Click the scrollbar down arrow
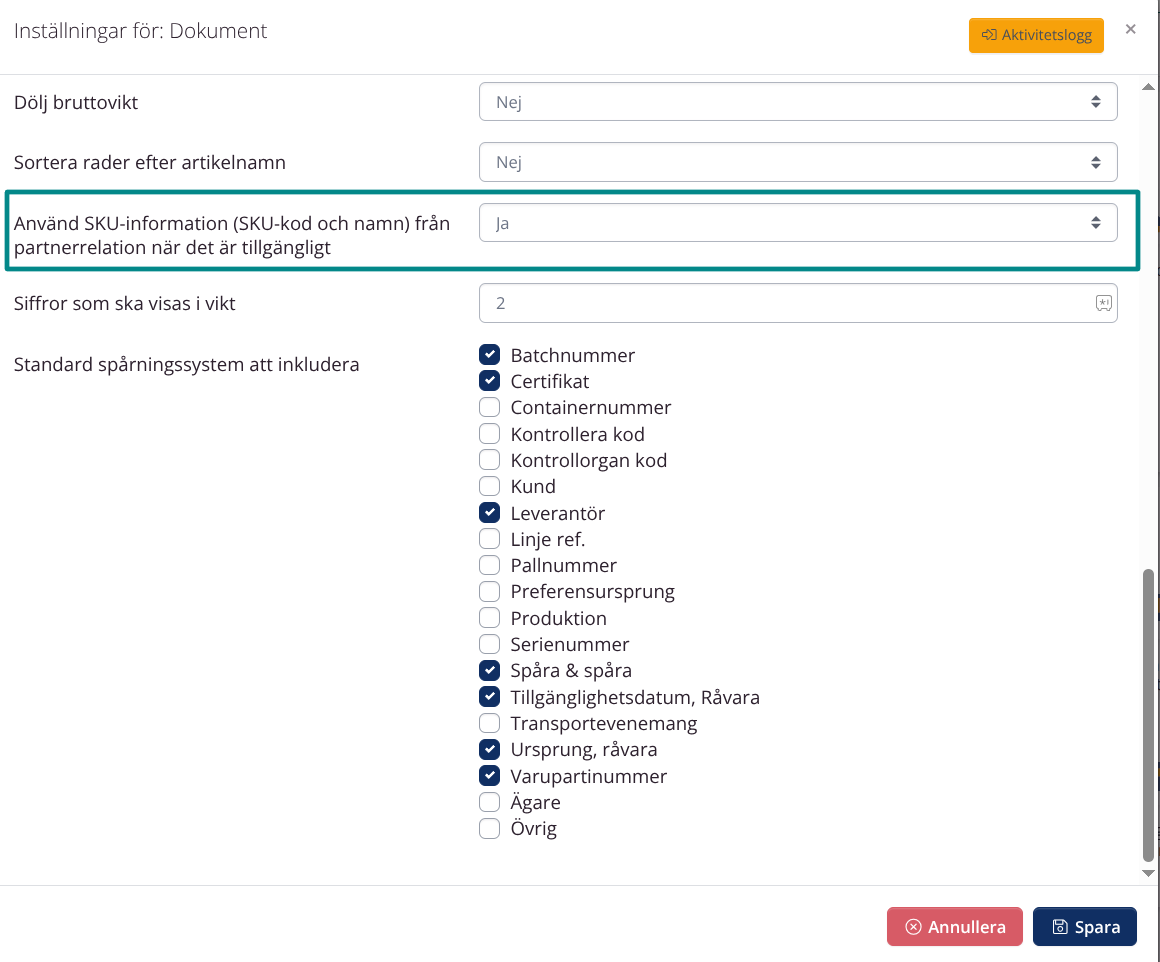The image size is (1160, 962). pos(1149,874)
